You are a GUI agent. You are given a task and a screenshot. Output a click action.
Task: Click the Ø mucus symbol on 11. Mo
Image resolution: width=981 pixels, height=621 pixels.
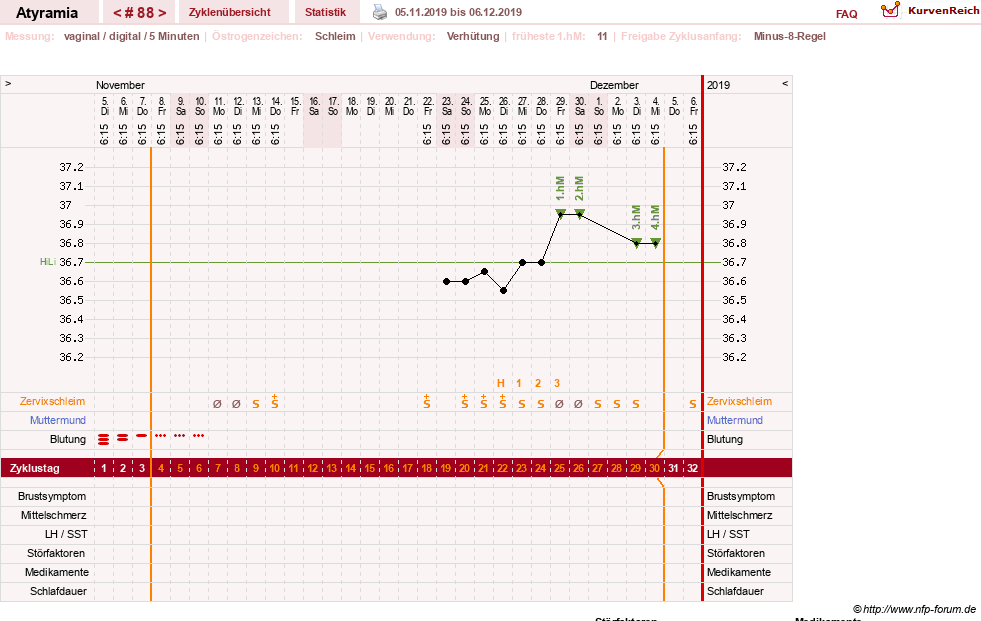(217, 404)
